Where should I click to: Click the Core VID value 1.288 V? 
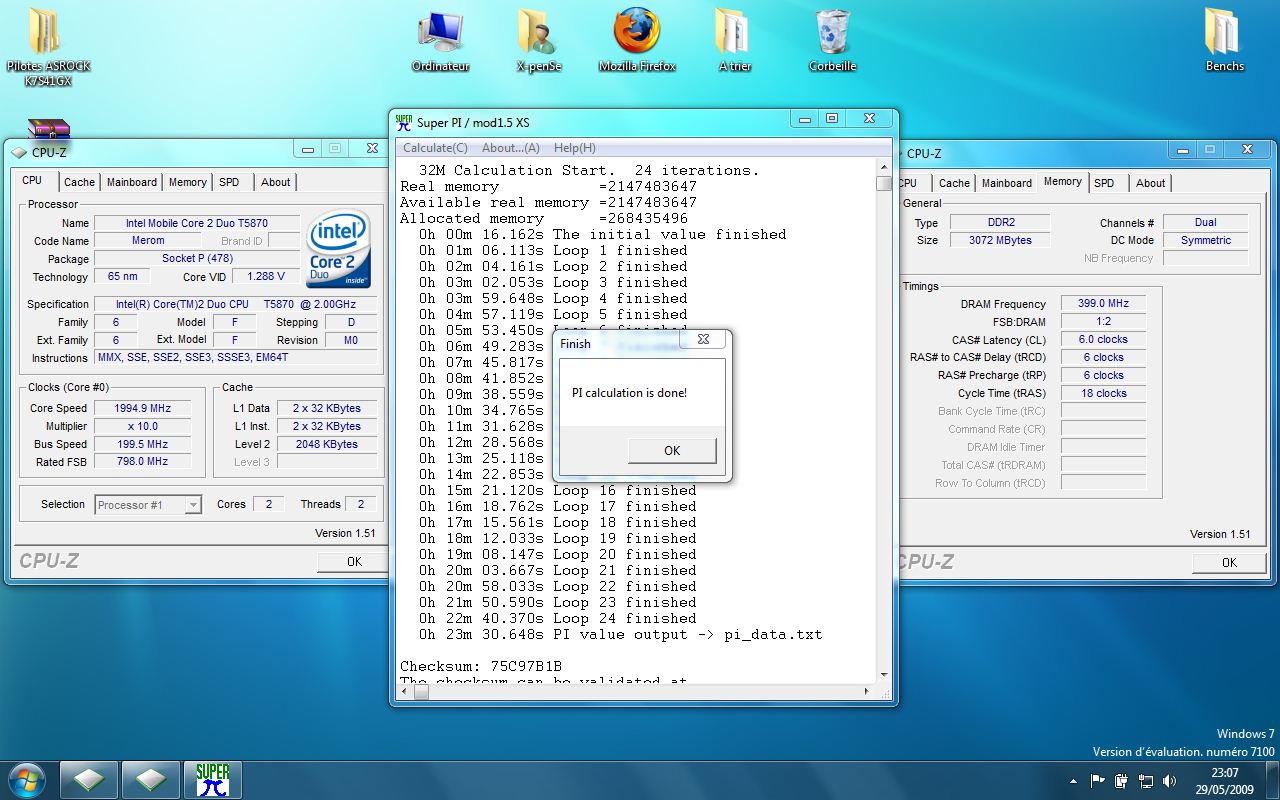265,277
